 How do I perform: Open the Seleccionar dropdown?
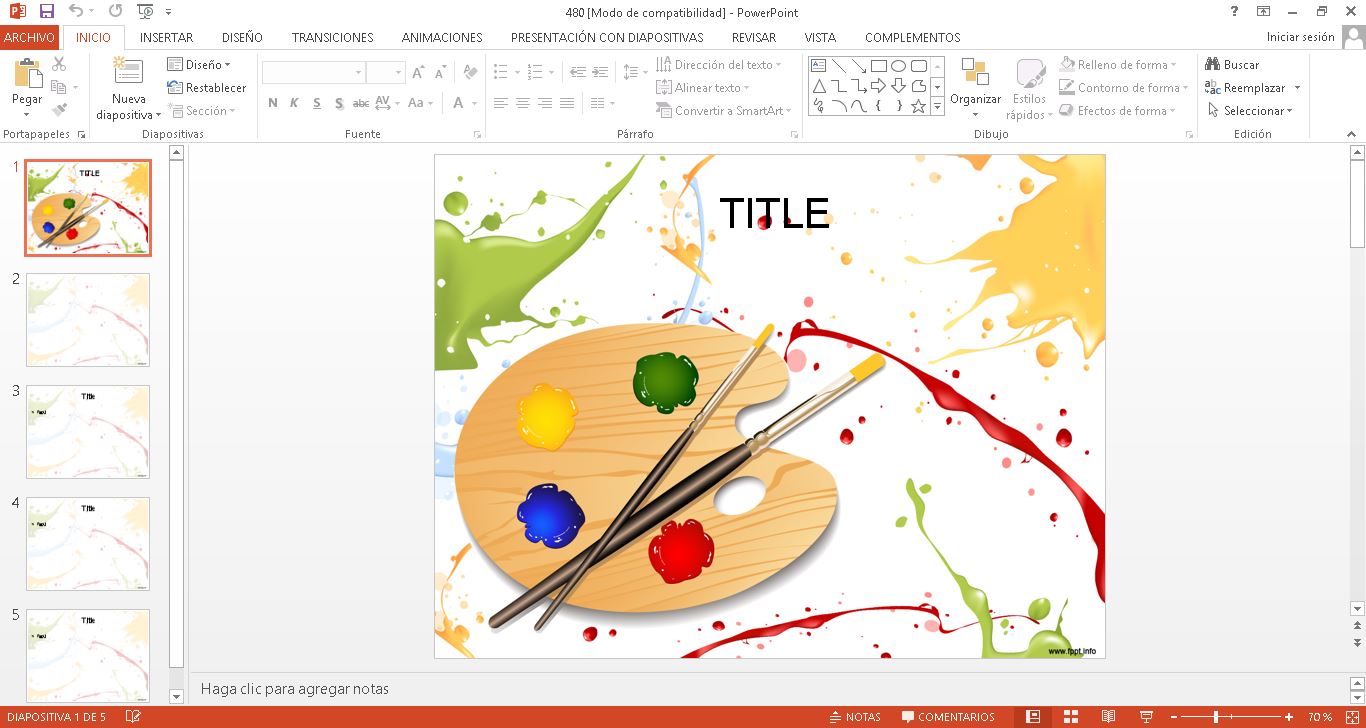coord(1250,111)
